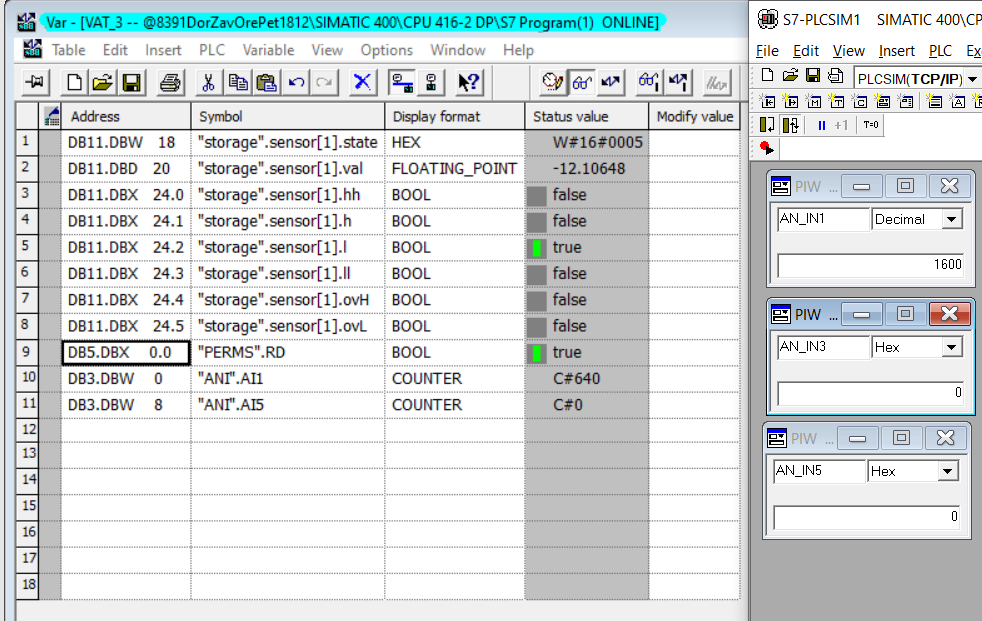The image size is (982, 621).
Task: Open the trigger settings icon
Action: click(x=553, y=83)
